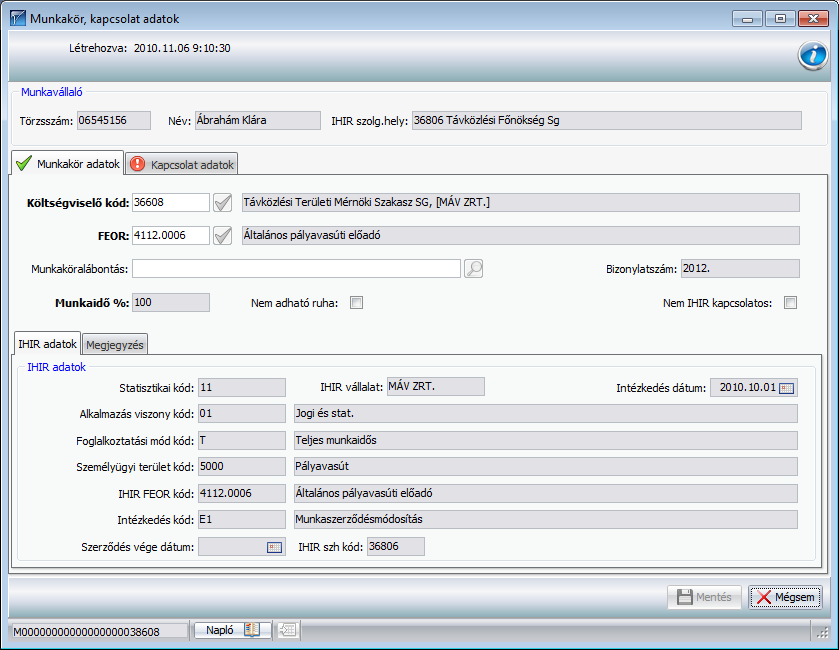Open the Napló log book button

click(233, 630)
